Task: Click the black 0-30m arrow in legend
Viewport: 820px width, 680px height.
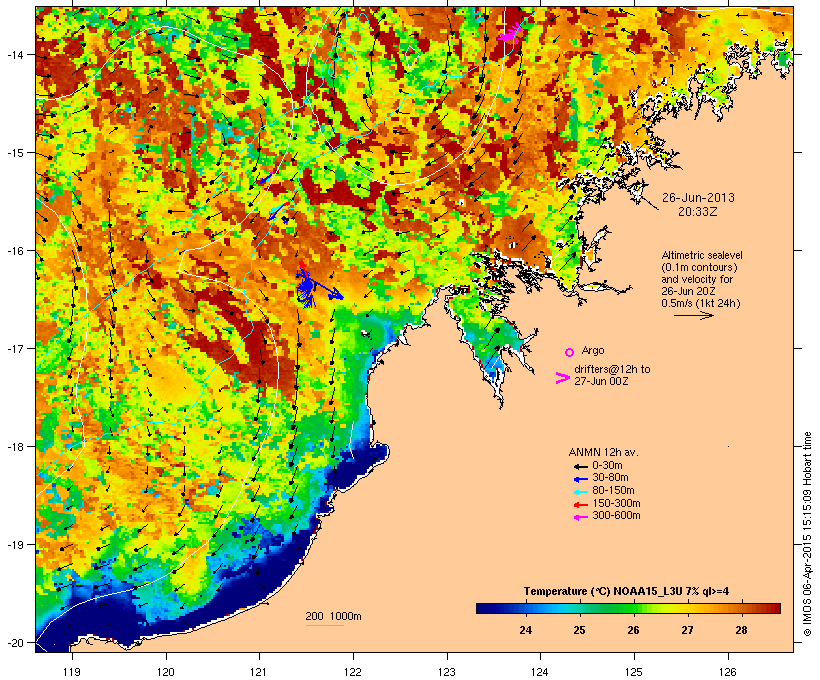Action: [580, 466]
